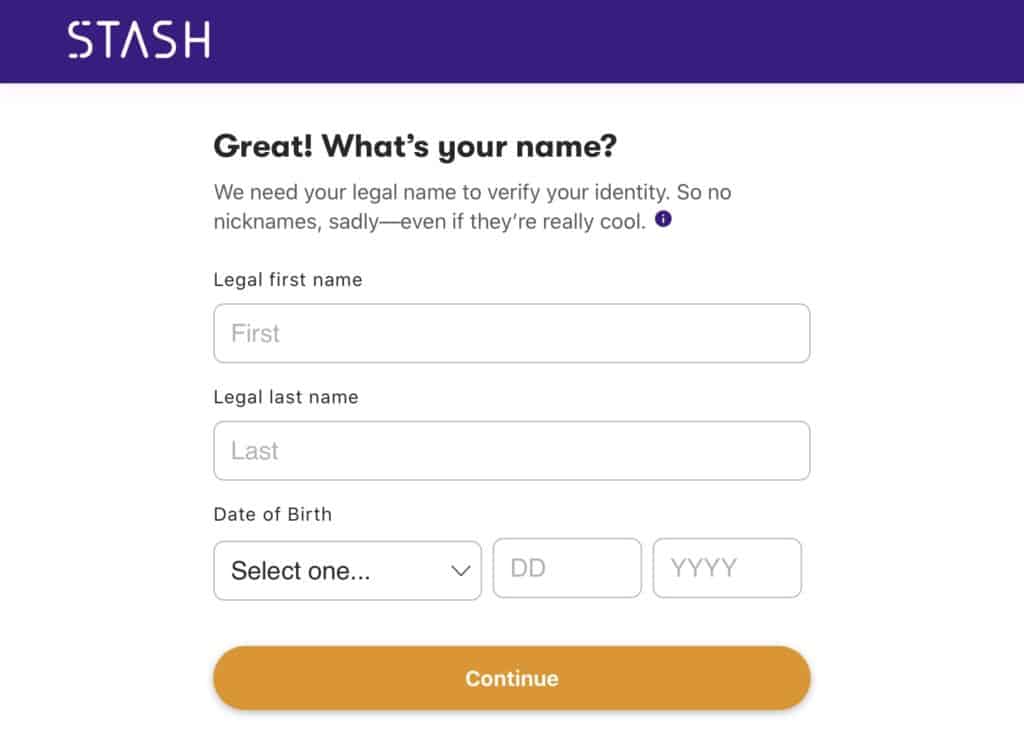
Task: Click the 'nicknames, sadly' text line
Action: point(430,221)
